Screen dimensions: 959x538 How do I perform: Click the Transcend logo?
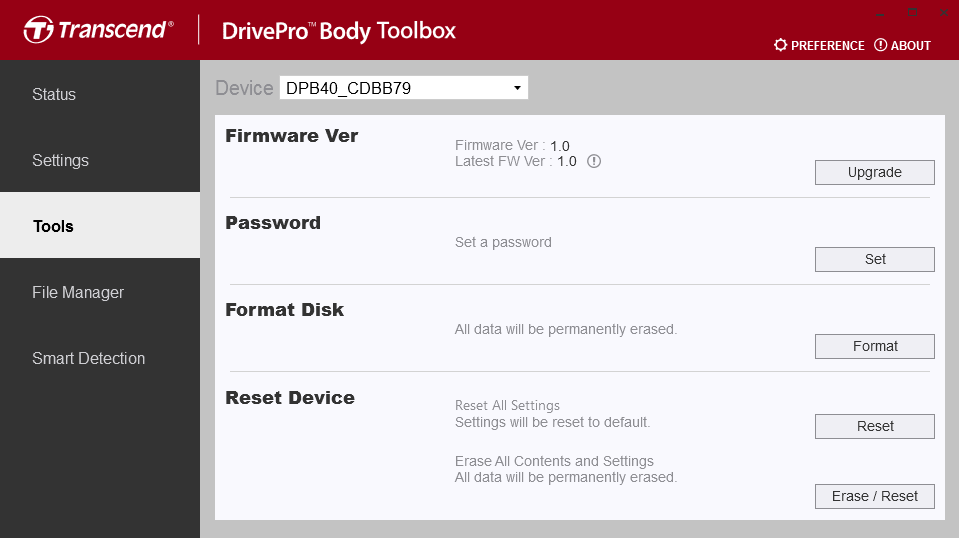tap(98, 30)
